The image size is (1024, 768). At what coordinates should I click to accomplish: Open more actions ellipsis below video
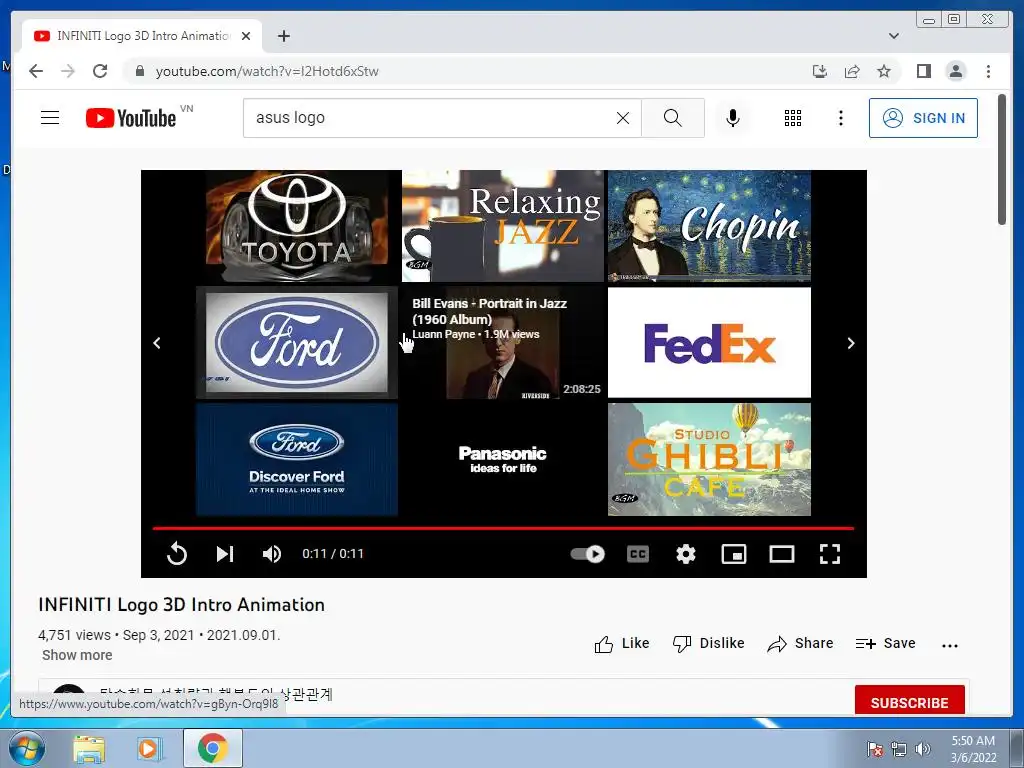950,645
